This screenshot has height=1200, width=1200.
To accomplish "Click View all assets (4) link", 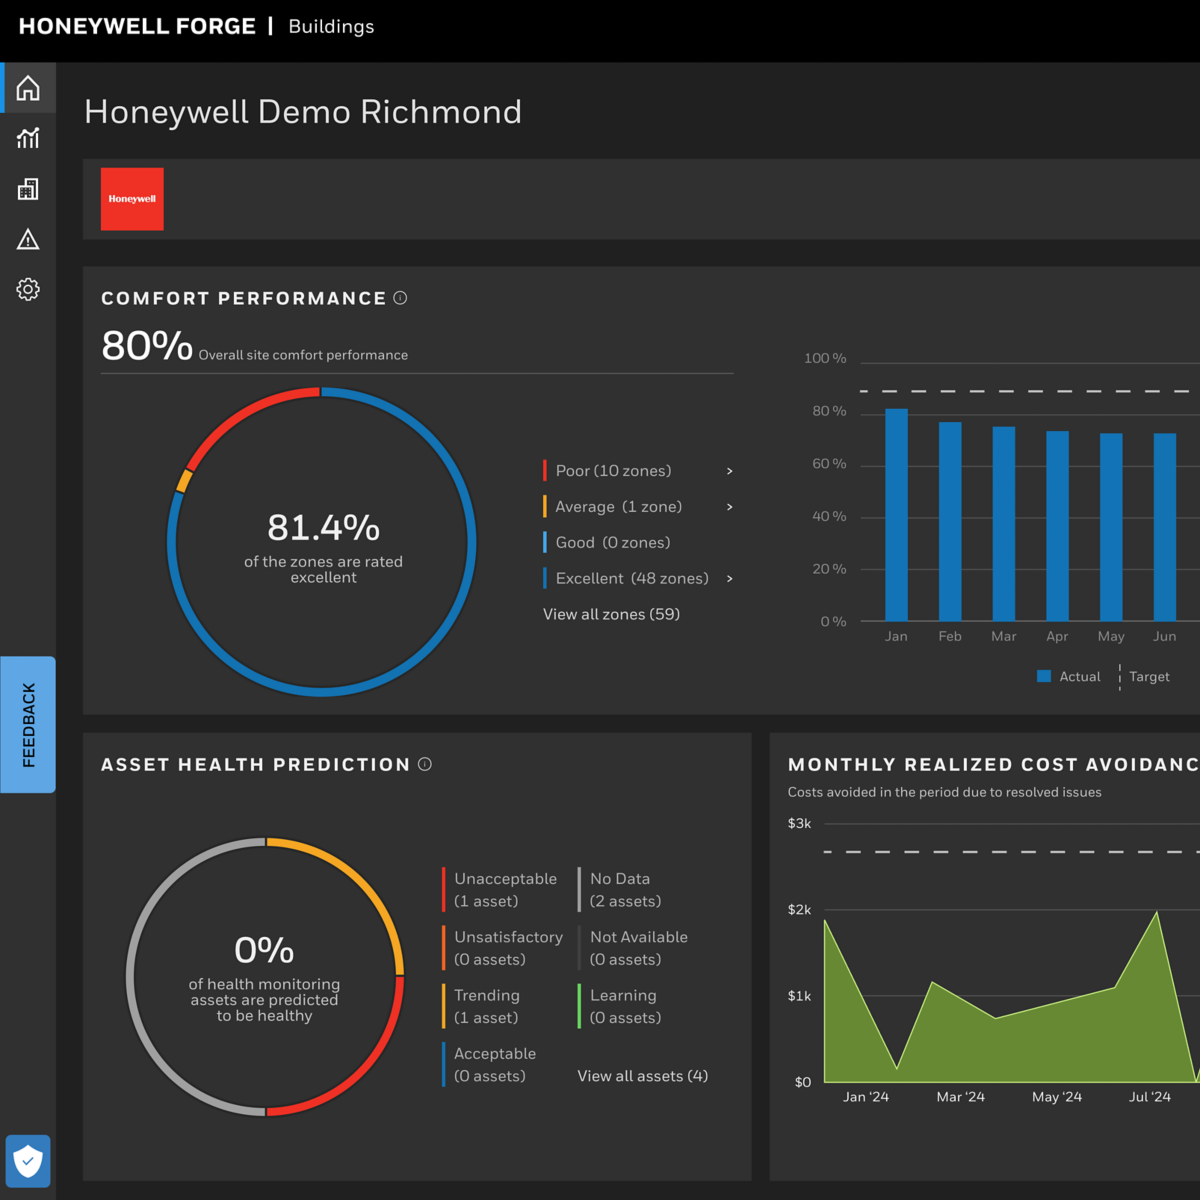I will pos(643,1076).
